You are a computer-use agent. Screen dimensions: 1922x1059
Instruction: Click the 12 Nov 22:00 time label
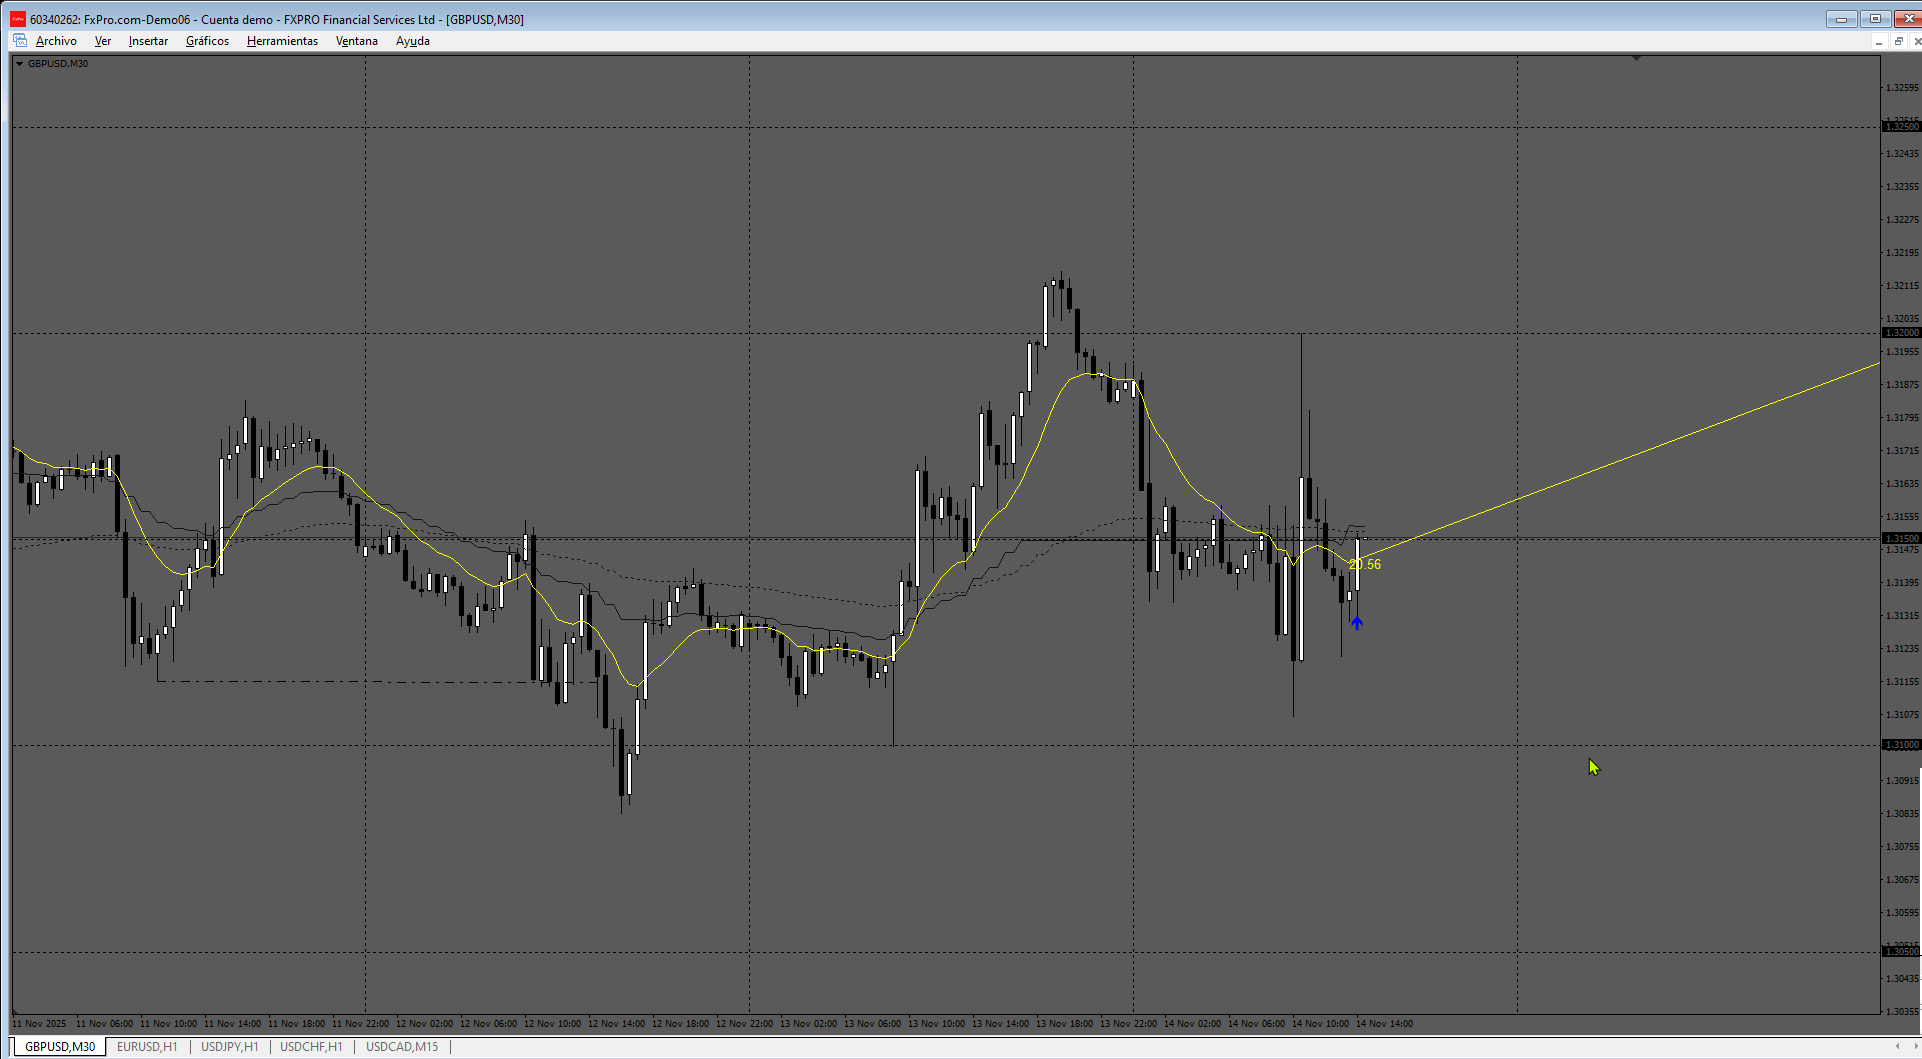tap(744, 1024)
